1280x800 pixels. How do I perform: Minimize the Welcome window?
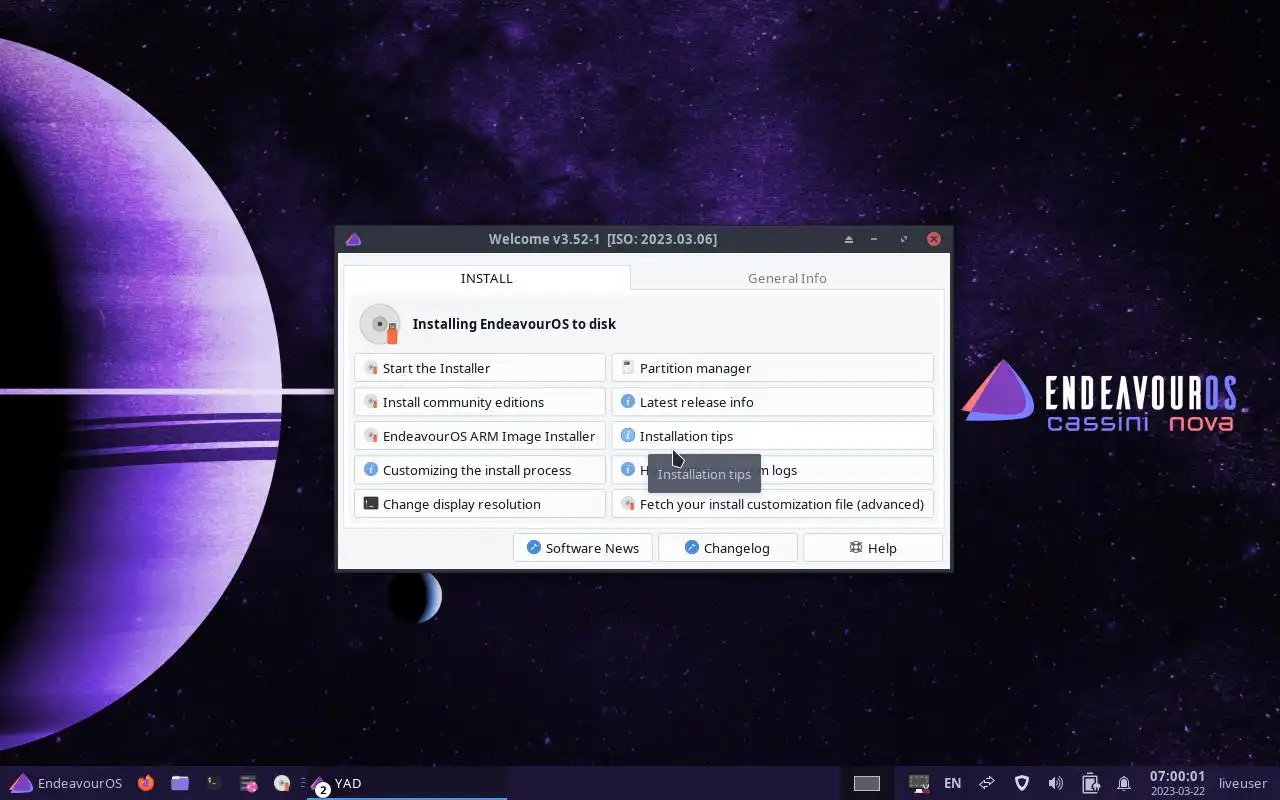point(874,239)
